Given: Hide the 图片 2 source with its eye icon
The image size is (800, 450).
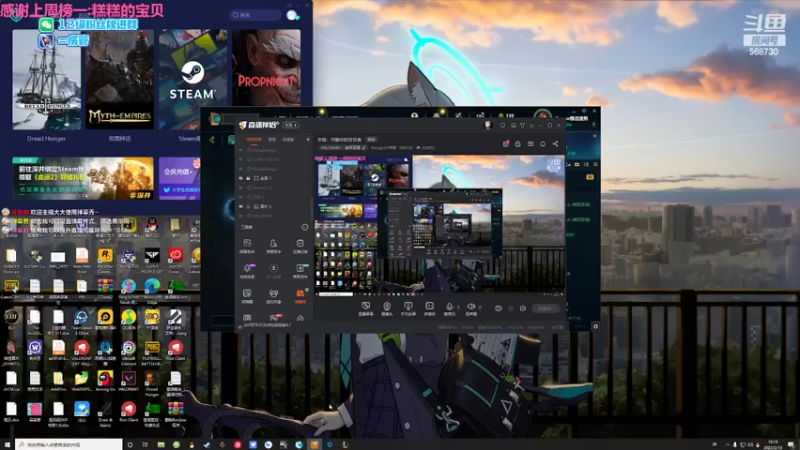Looking at the screenshot, I should (x=241, y=206).
